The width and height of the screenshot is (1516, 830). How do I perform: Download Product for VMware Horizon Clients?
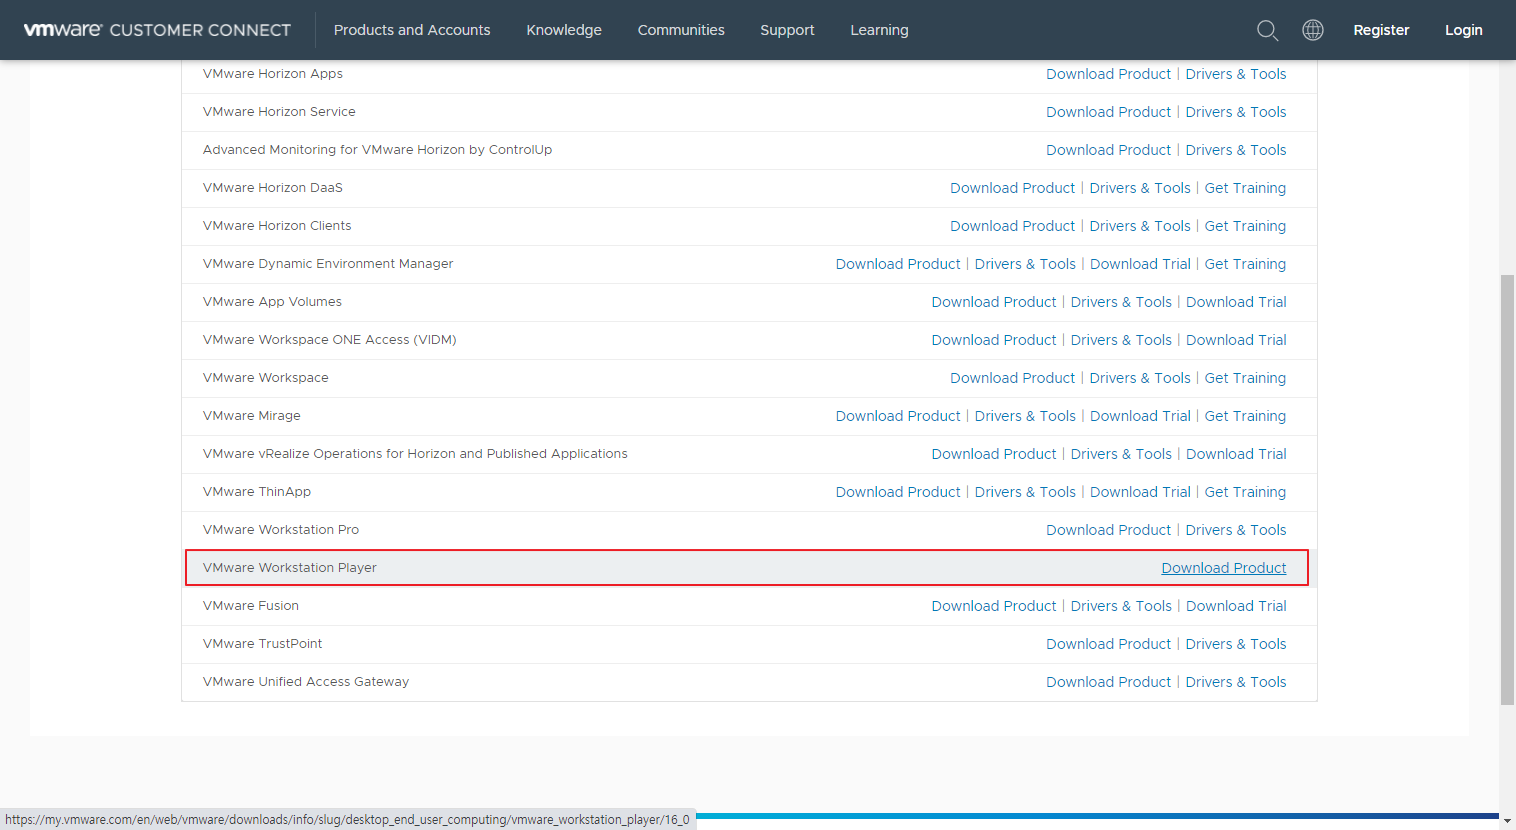[1013, 226]
